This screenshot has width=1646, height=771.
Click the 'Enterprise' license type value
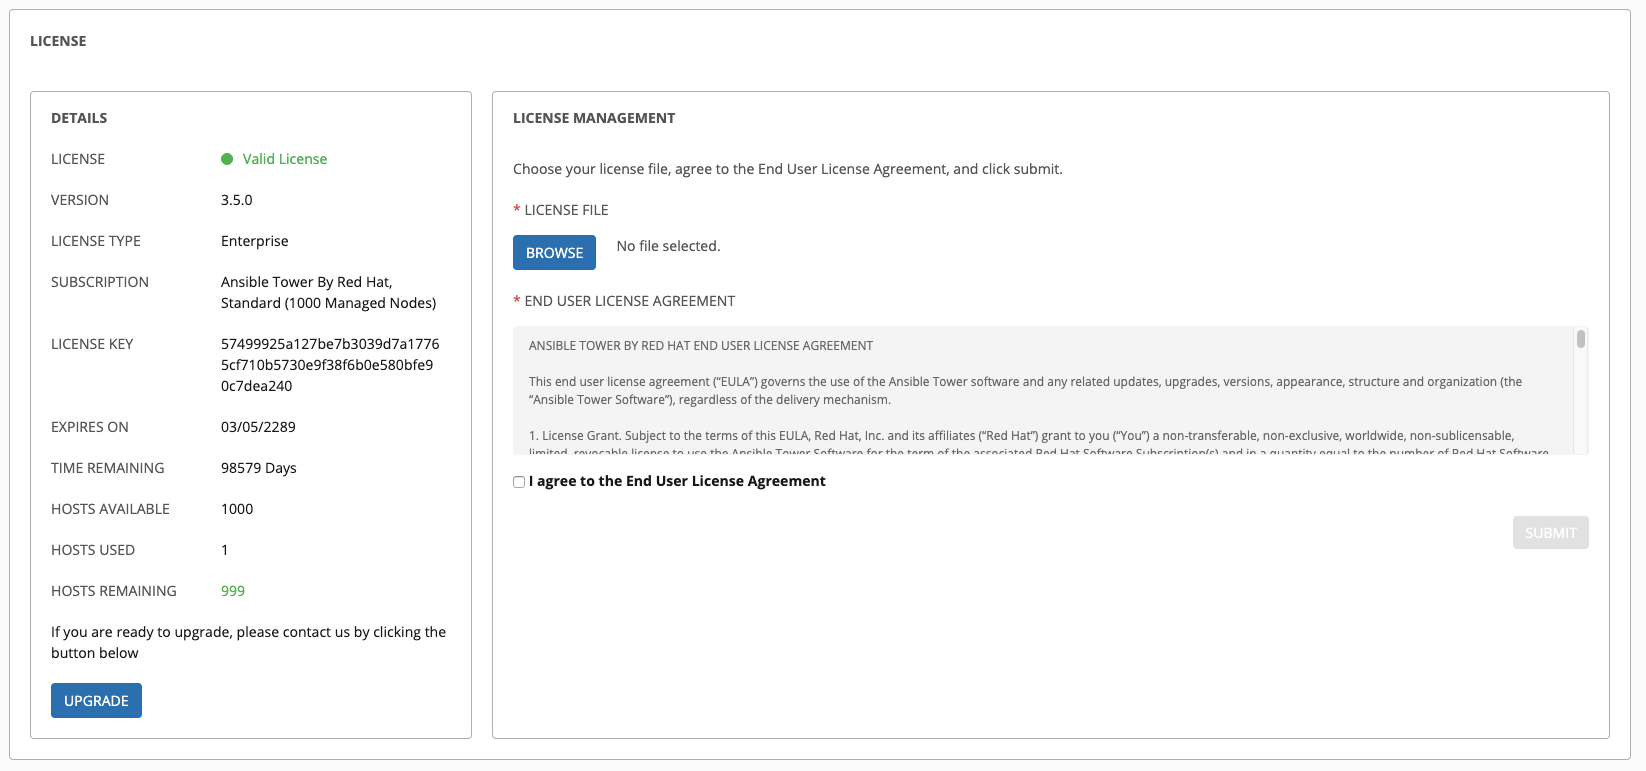point(255,241)
